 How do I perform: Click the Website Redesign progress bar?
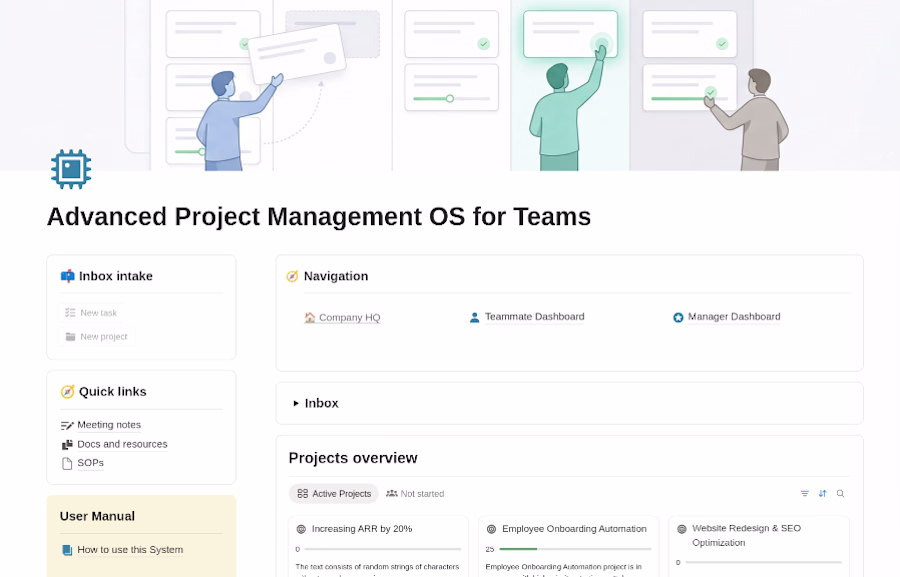pyautogui.click(x=763, y=563)
